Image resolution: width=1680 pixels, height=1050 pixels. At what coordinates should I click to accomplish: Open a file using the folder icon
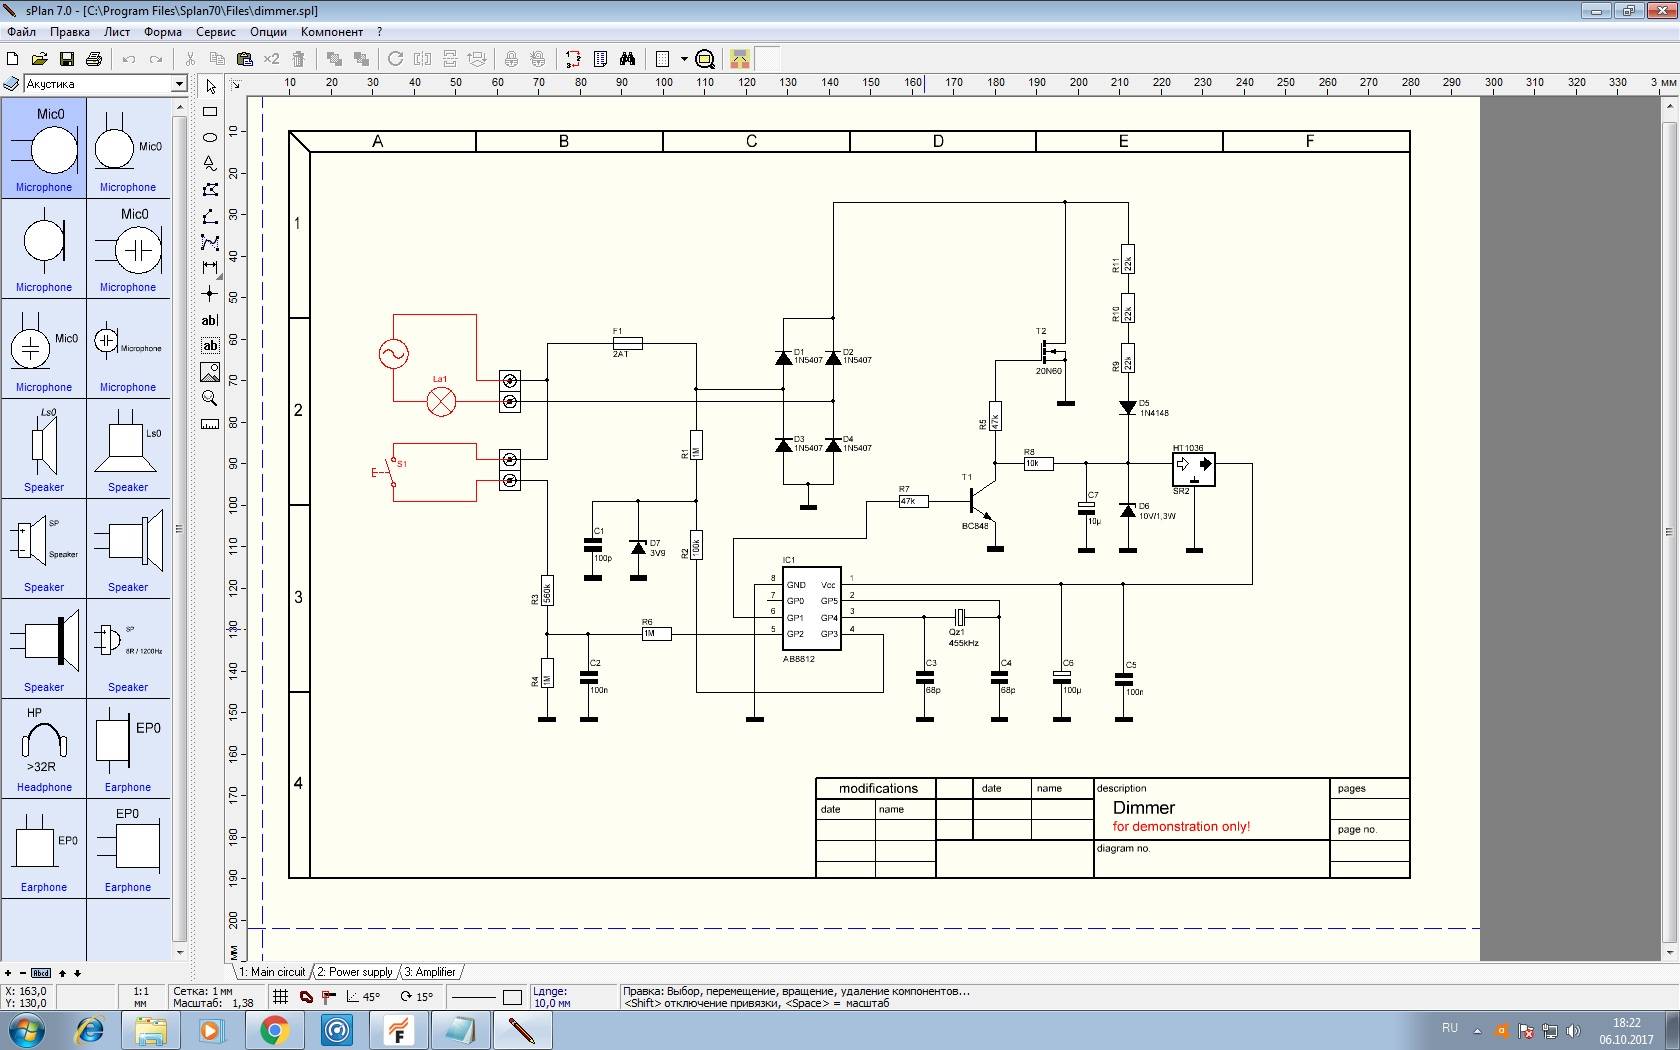click(x=39, y=59)
